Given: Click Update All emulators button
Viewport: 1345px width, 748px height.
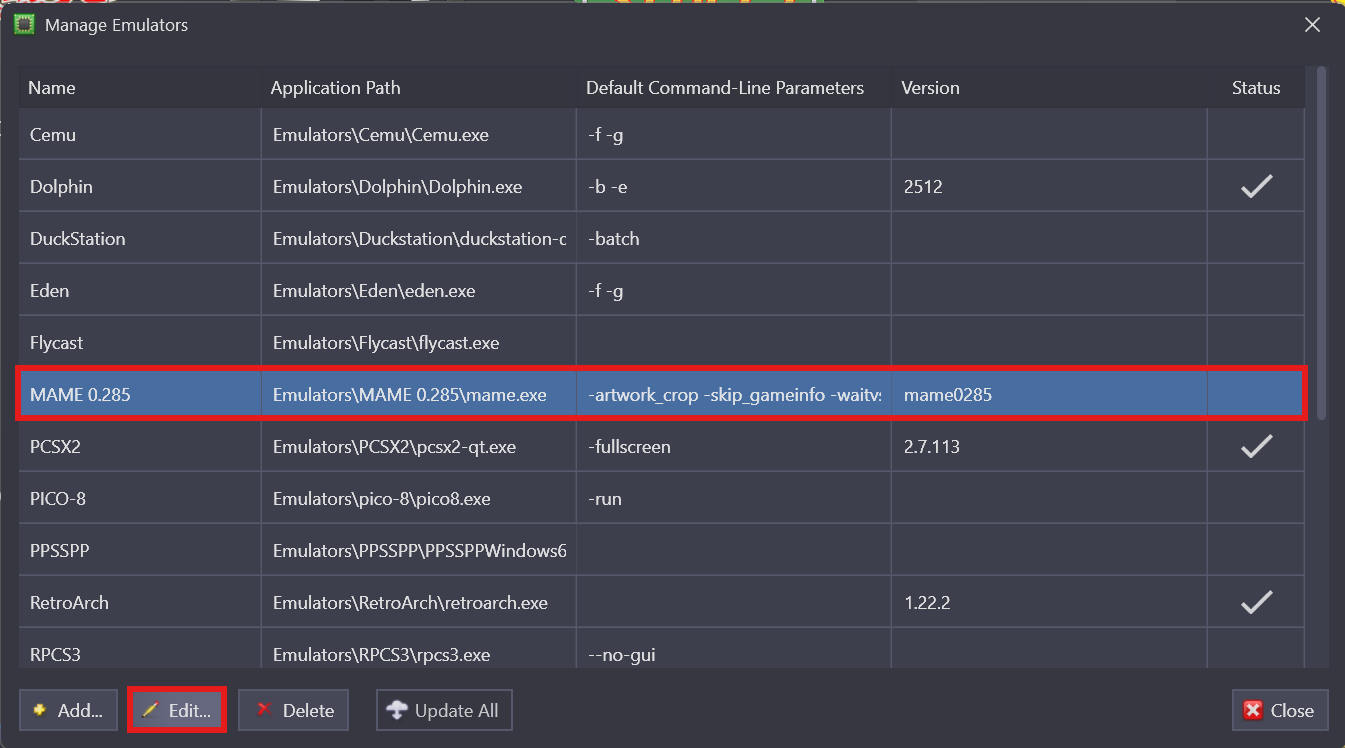Looking at the screenshot, I should (444, 710).
